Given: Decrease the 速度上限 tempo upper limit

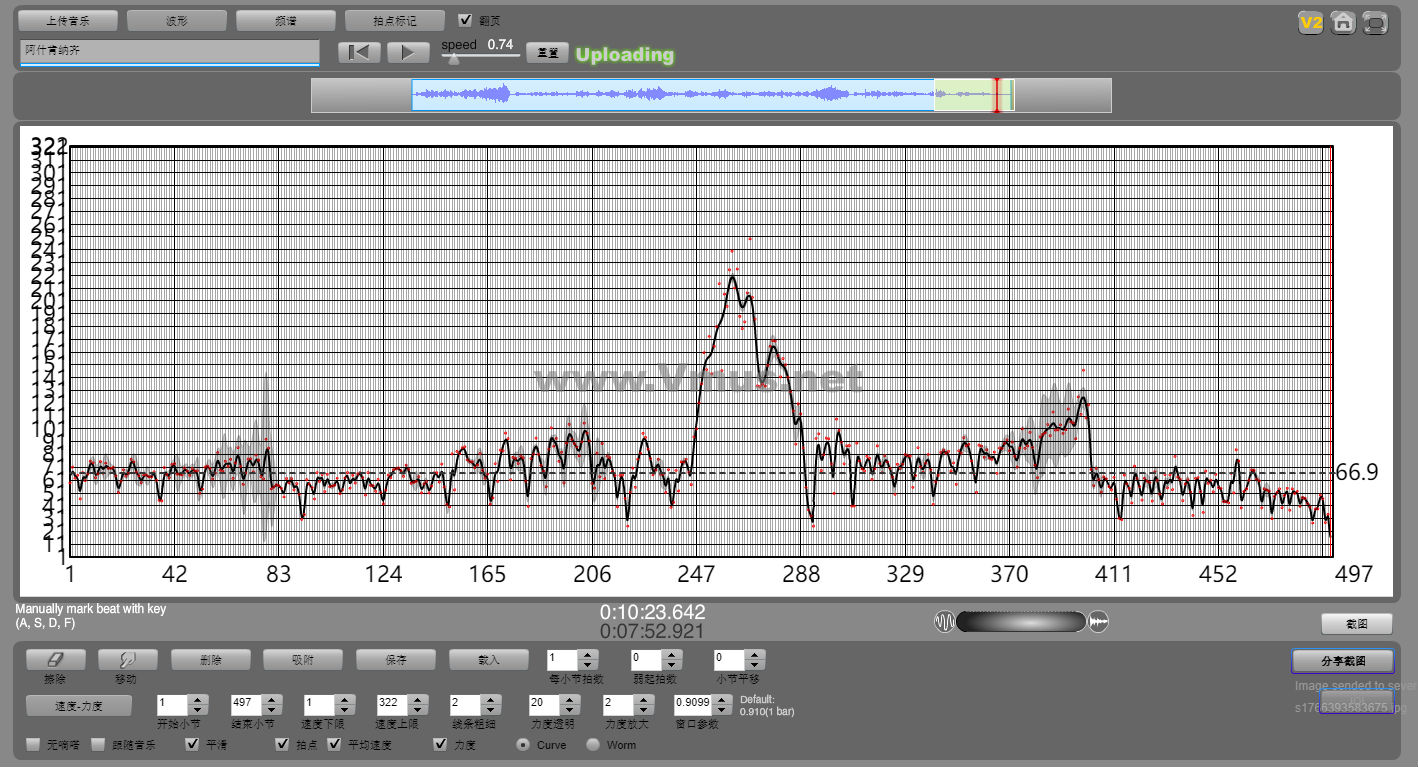Looking at the screenshot, I should point(417,710).
